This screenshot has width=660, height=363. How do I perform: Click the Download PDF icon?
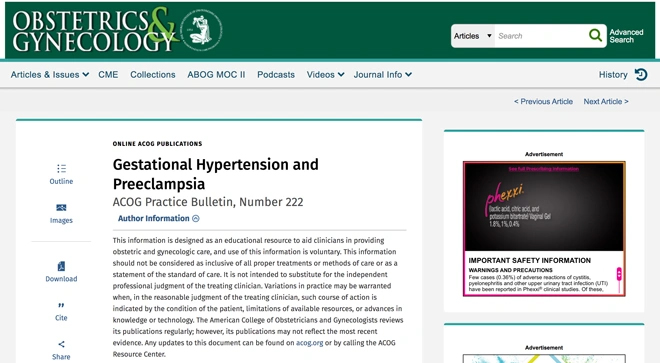(61, 266)
